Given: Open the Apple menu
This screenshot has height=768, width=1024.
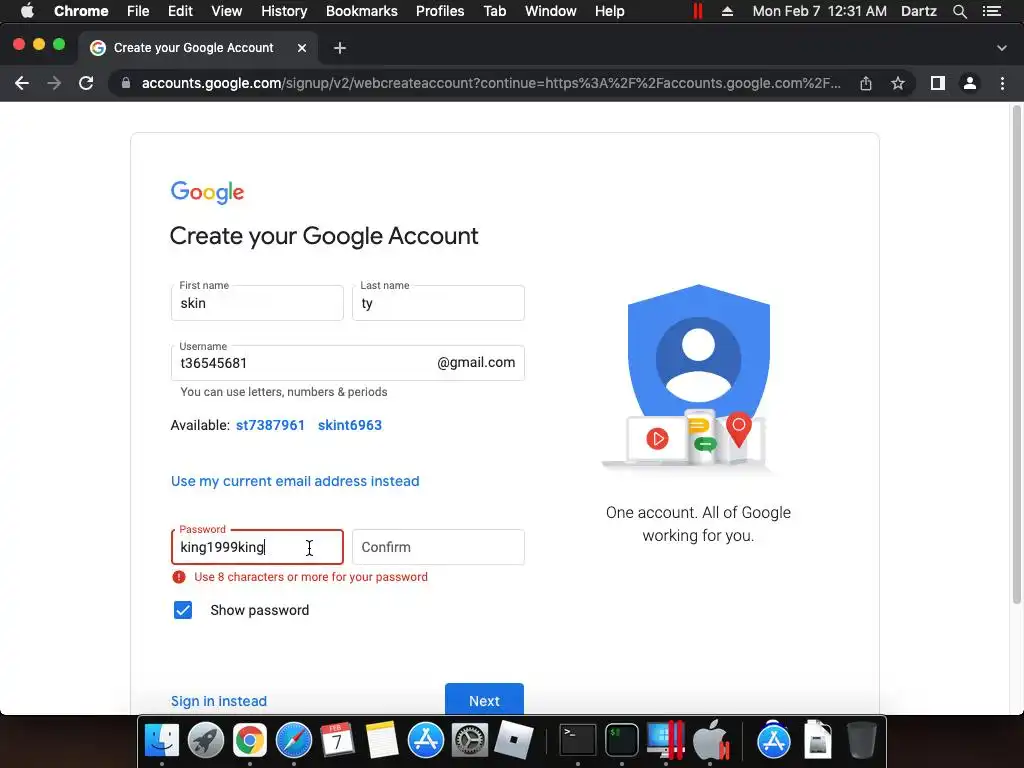Looking at the screenshot, I should point(27,11).
